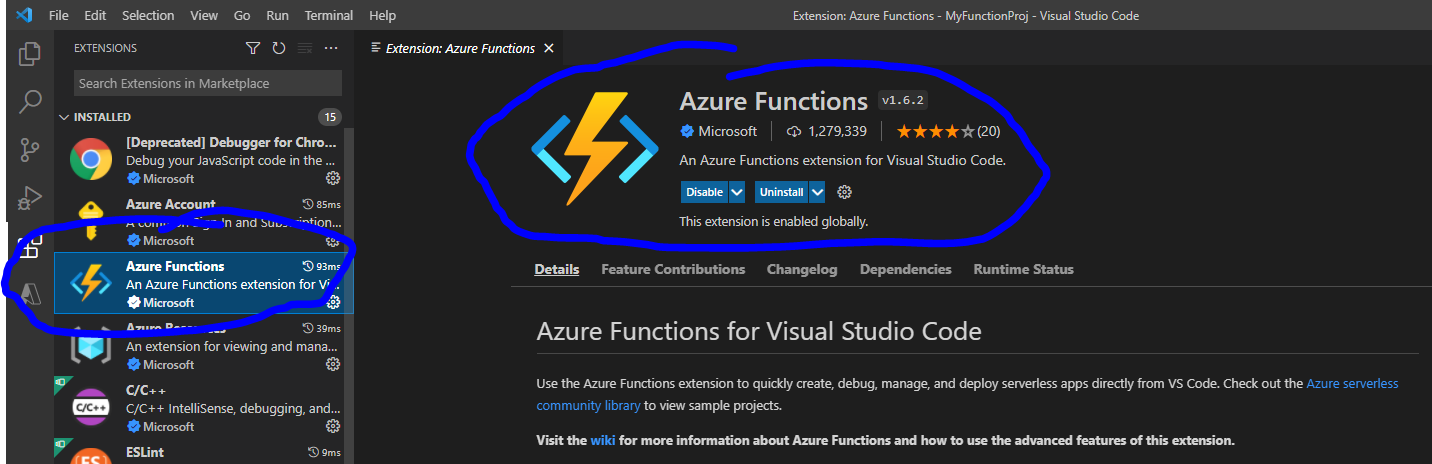Switch to the Feature Contributions tab

pos(673,269)
